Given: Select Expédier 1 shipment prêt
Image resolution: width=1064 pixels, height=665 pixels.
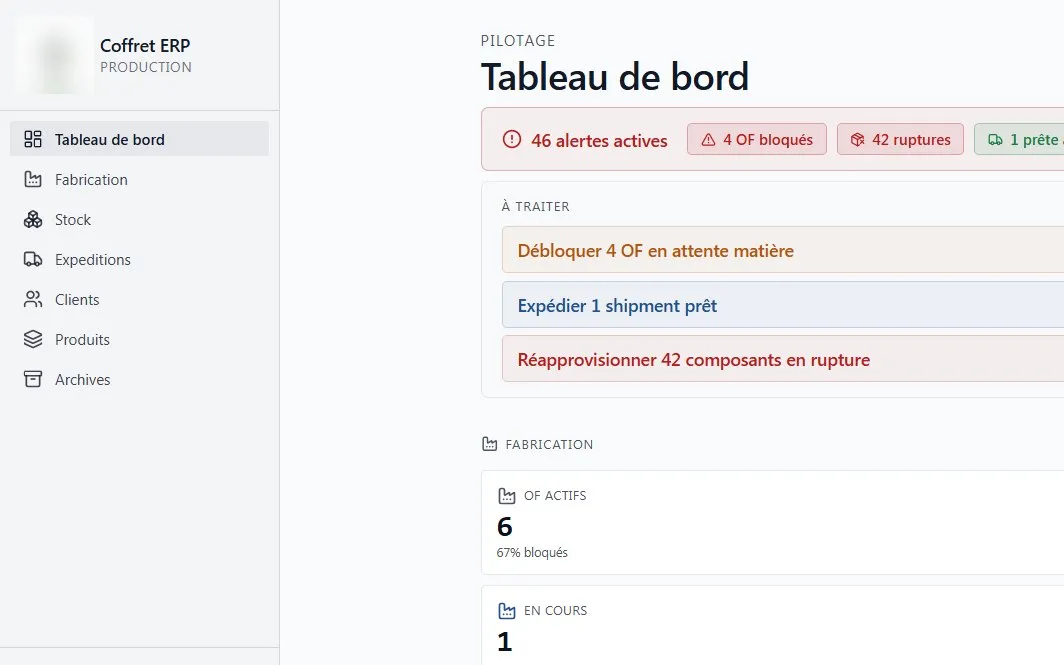Looking at the screenshot, I should tap(783, 305).
